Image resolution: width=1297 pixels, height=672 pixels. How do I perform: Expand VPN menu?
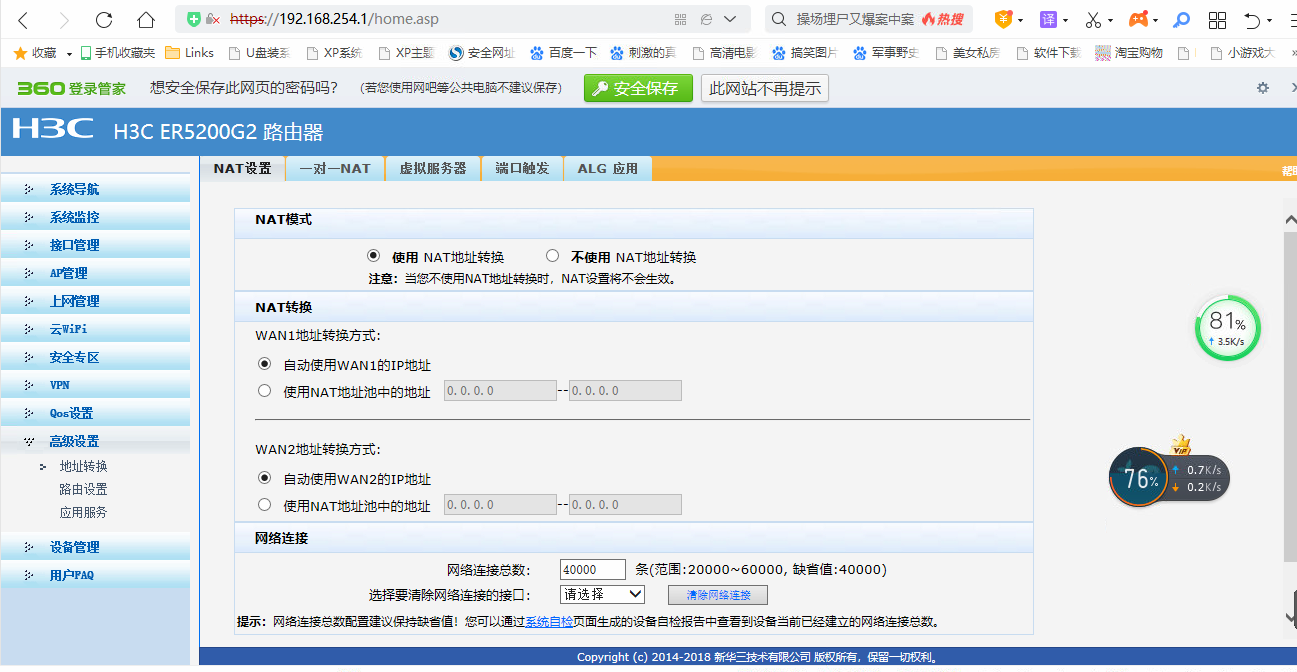pyautogui.click(x=95, y=385)
